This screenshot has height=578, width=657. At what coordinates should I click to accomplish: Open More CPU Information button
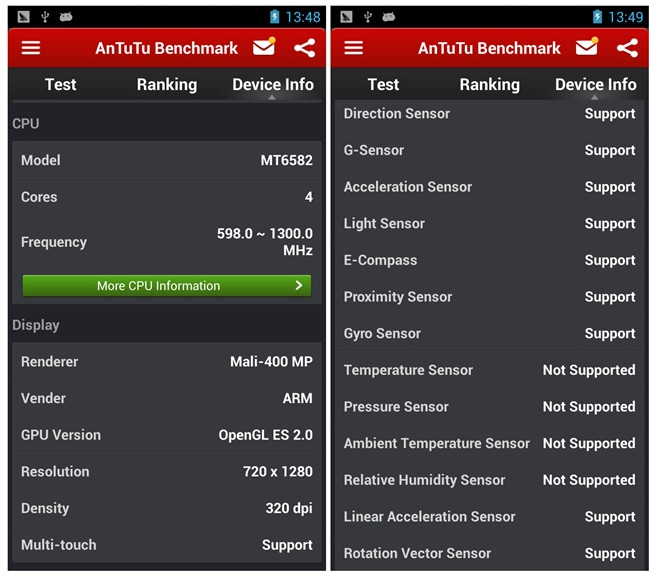tap(167, 286)
